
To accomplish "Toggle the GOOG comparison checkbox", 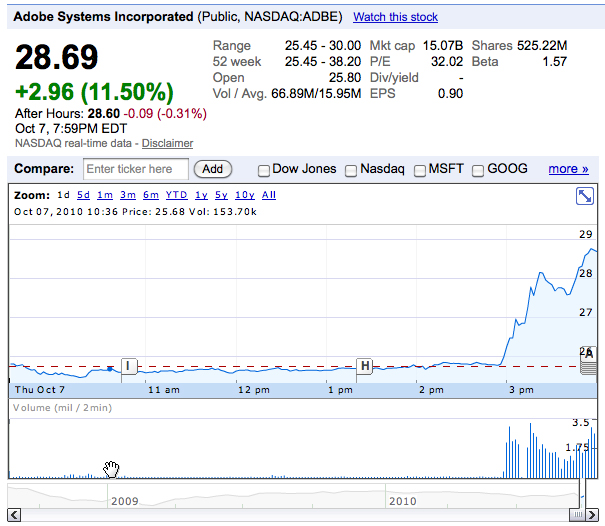I will point(478,171).
